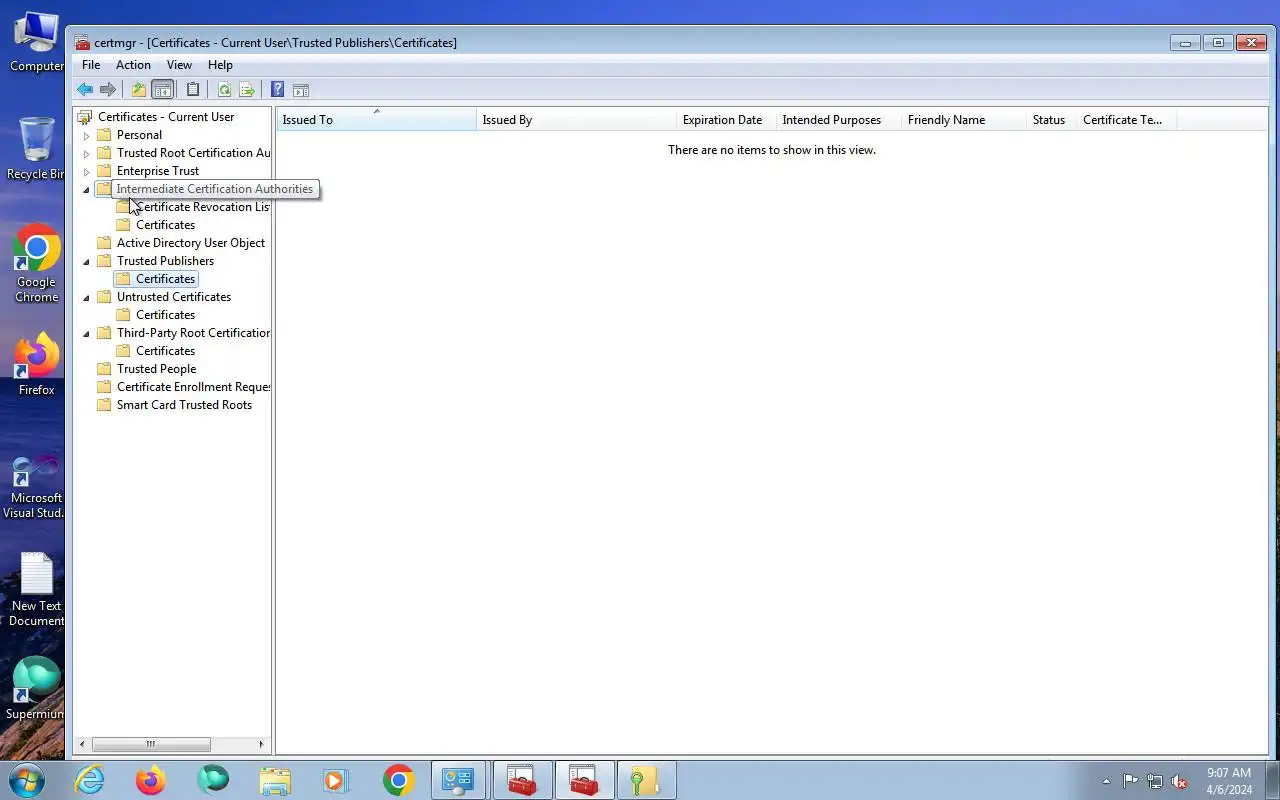The height and width of the screenshot is (800, 1280).
Task: Select Certificates under Untrusted Certificates
Action: coord(165,315)
